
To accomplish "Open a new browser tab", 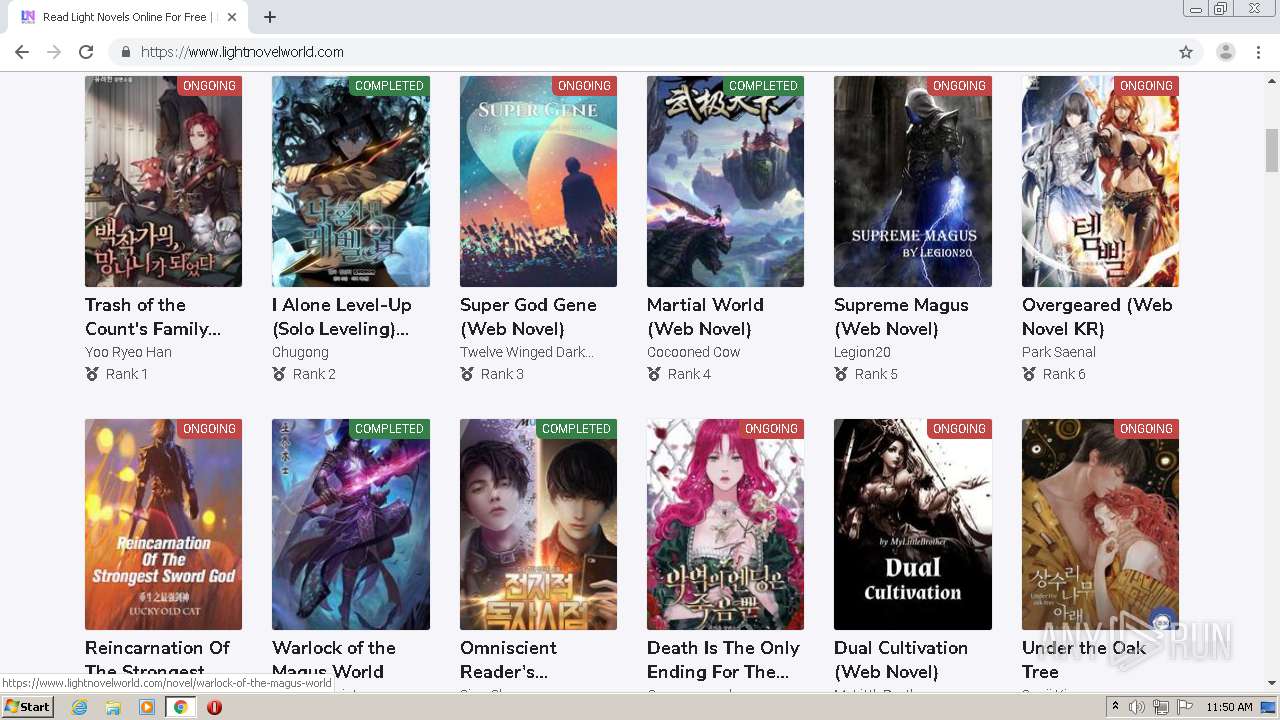I will tap(270, 17).
